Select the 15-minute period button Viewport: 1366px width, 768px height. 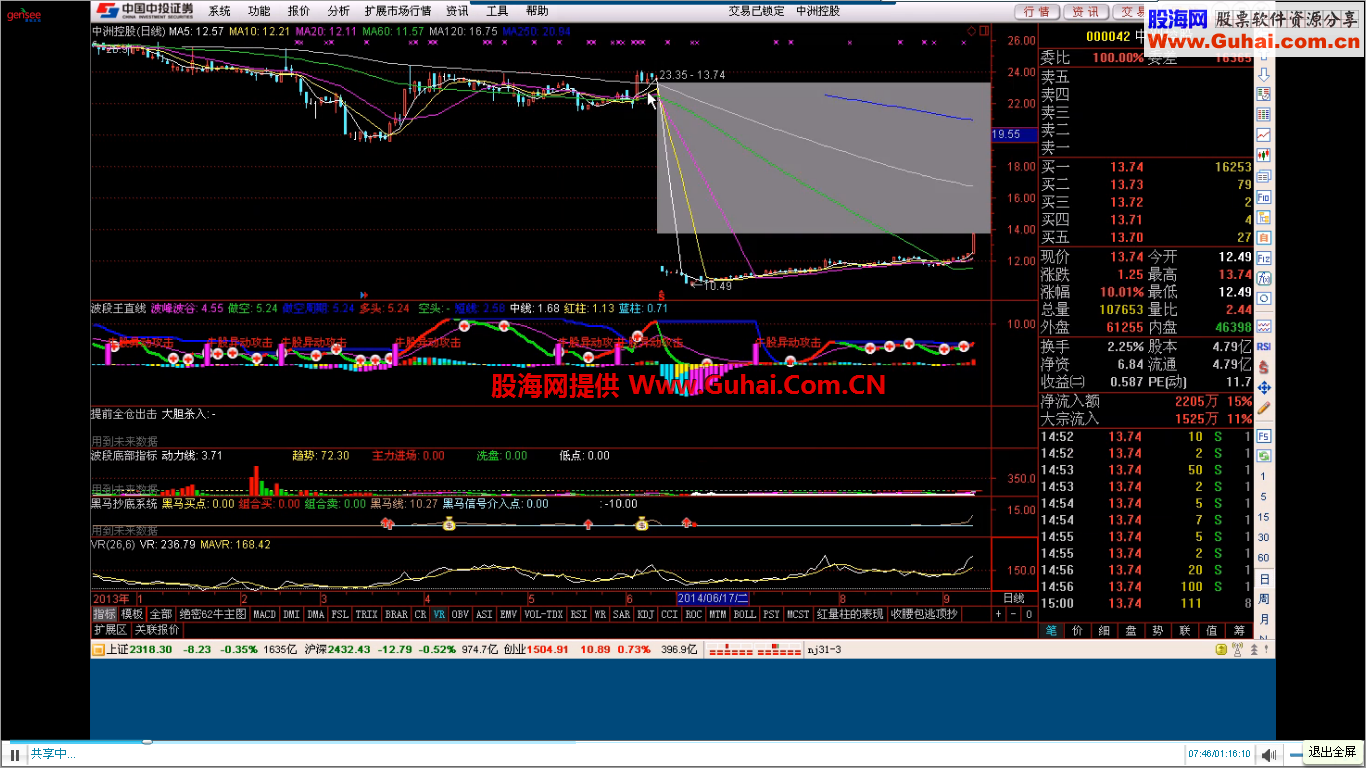pos(1264,517)
